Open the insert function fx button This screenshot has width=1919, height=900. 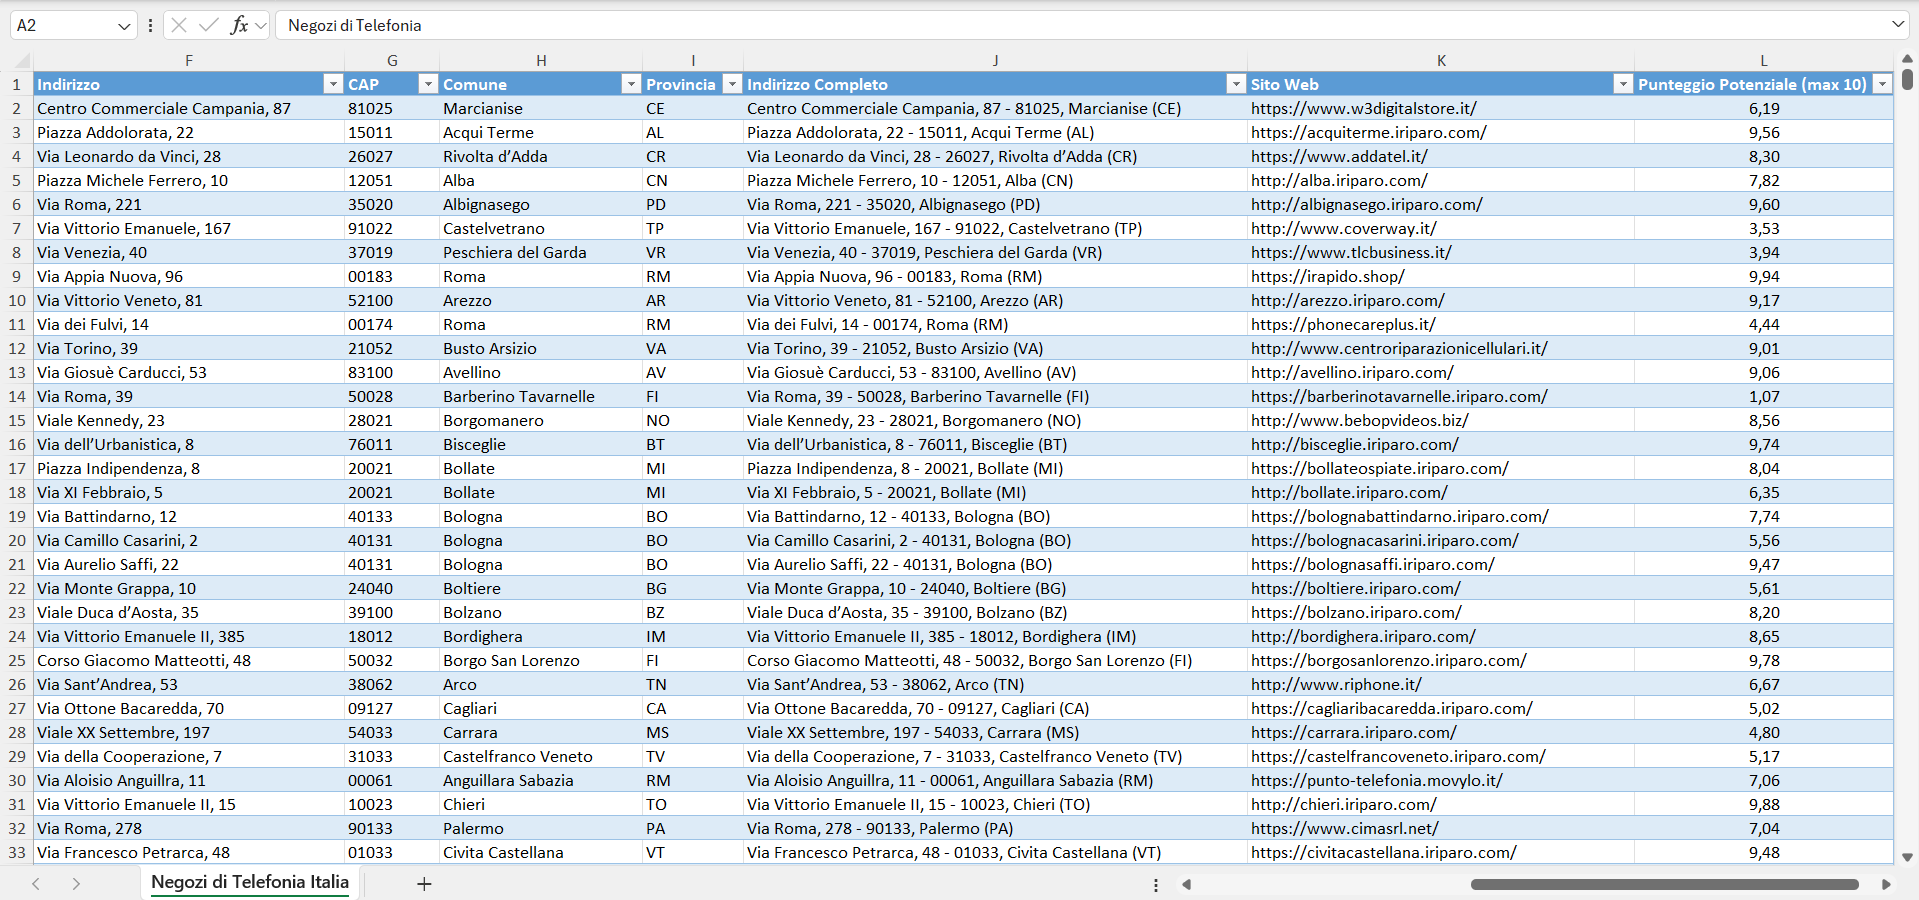tap(239, 25)
